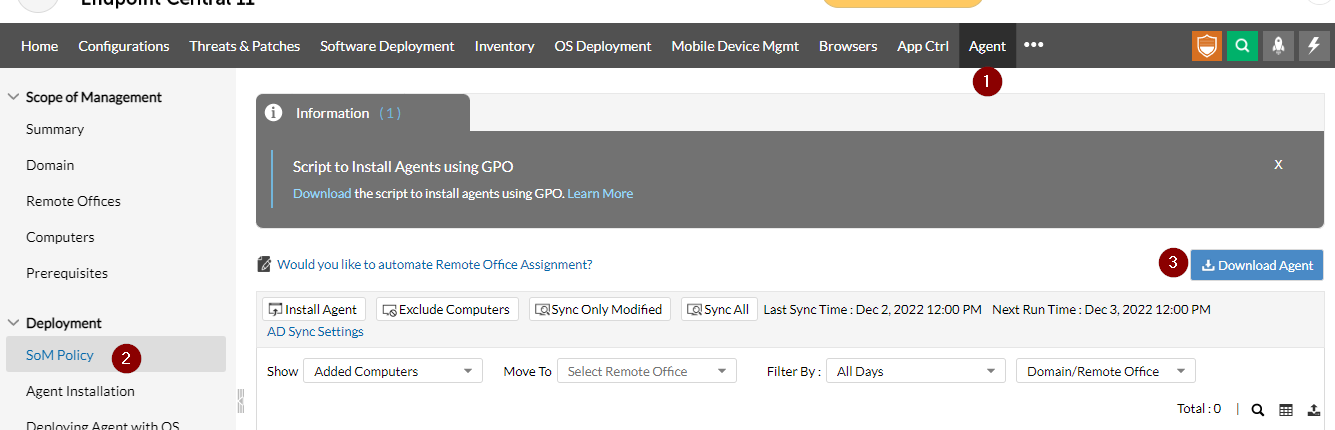The image size is (1335, 430).
Task: Collapse the Scope of Management section
Action: pyautogui.click(x=14, y=97)
